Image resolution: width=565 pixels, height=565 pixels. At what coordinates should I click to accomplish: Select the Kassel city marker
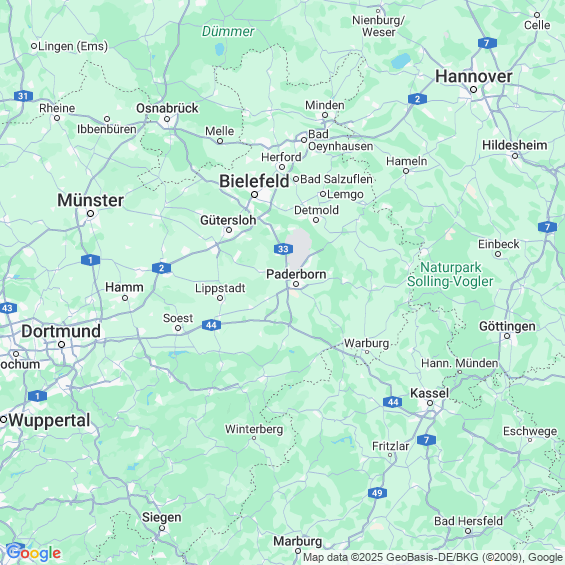click(x=430, y=403)
